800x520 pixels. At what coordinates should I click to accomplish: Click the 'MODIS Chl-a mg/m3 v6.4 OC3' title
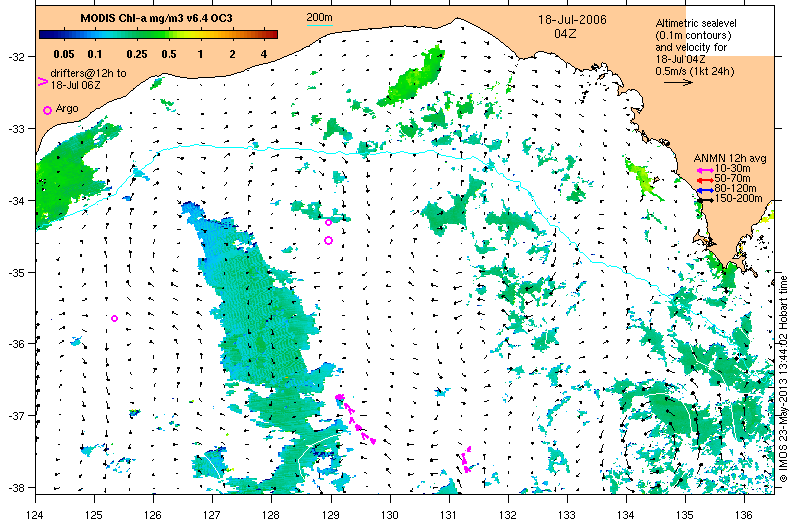click(156, 18)
